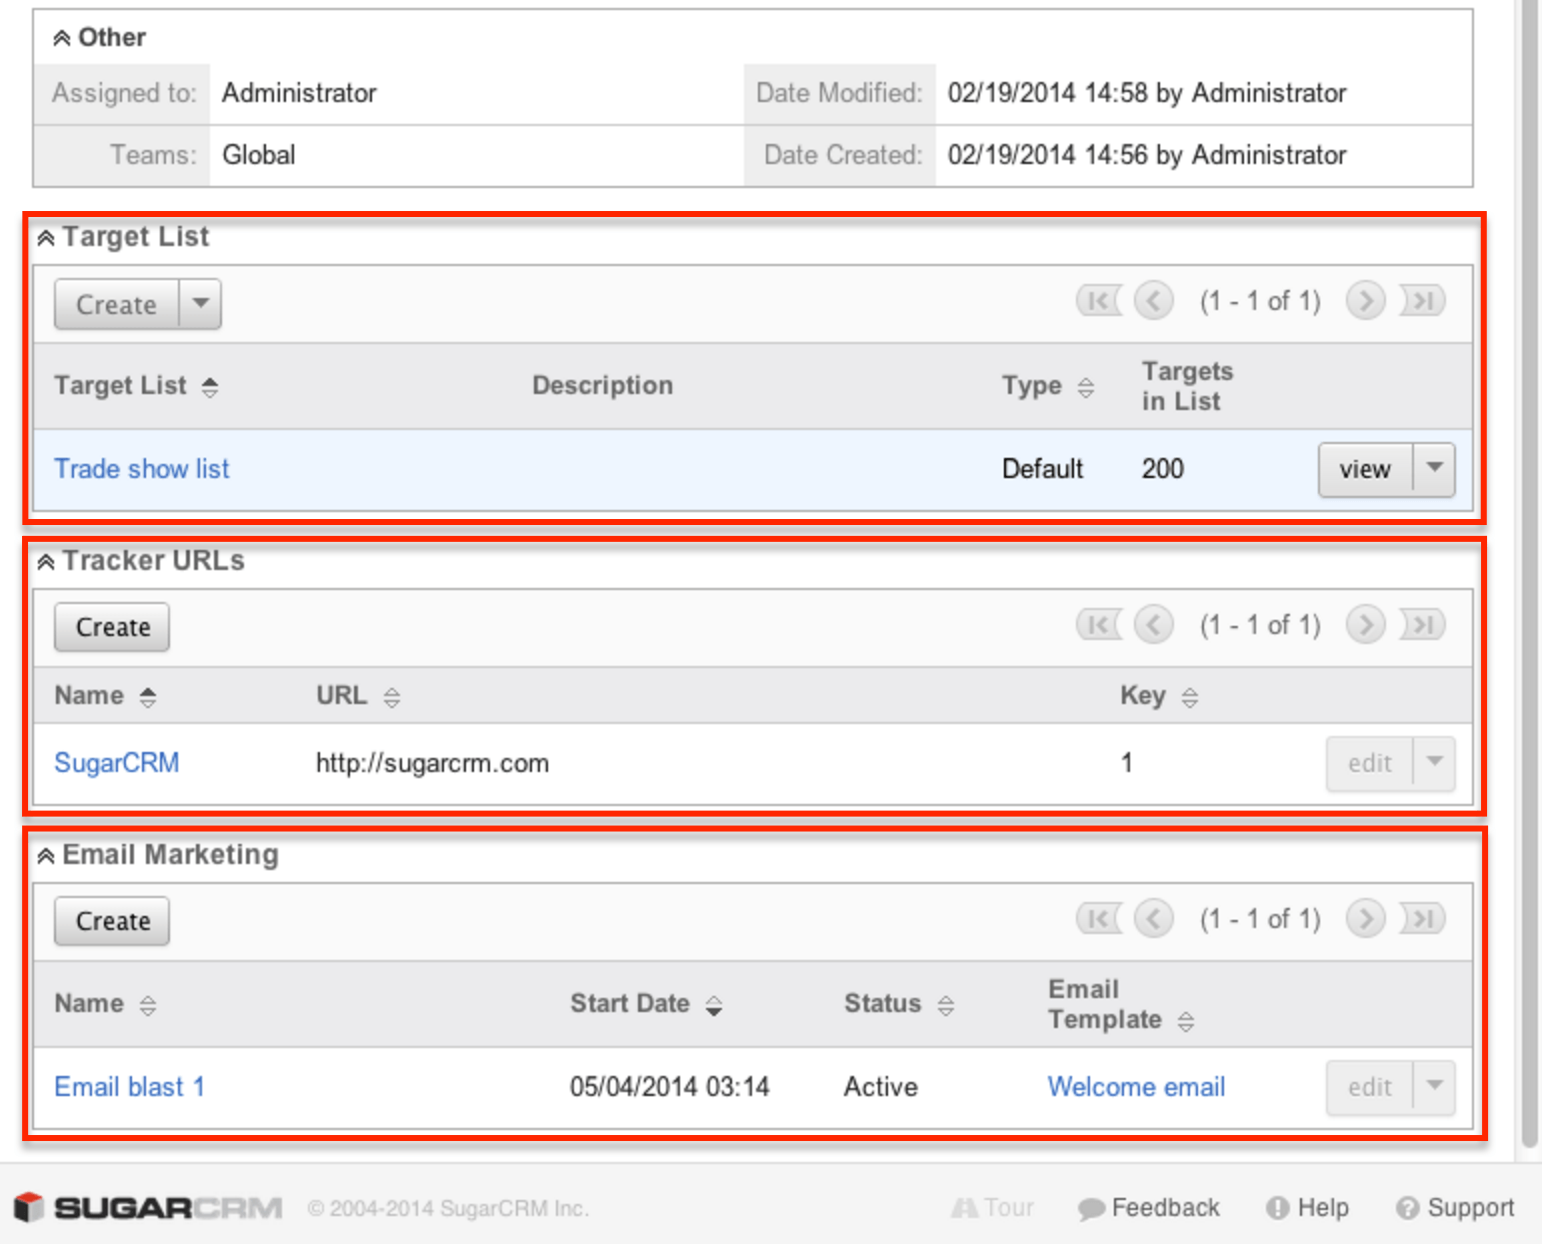The image size is (1542, 1244).
Task: Open Help in footer
Action: click(1307, 1208)
